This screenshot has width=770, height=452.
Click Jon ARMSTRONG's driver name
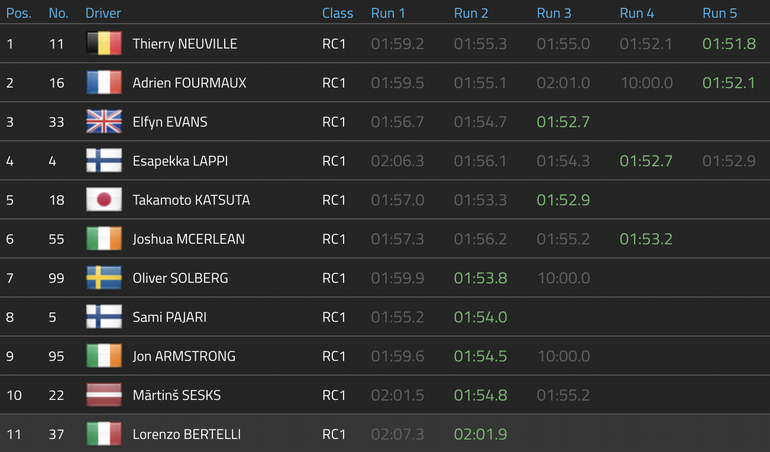point(184,356)
